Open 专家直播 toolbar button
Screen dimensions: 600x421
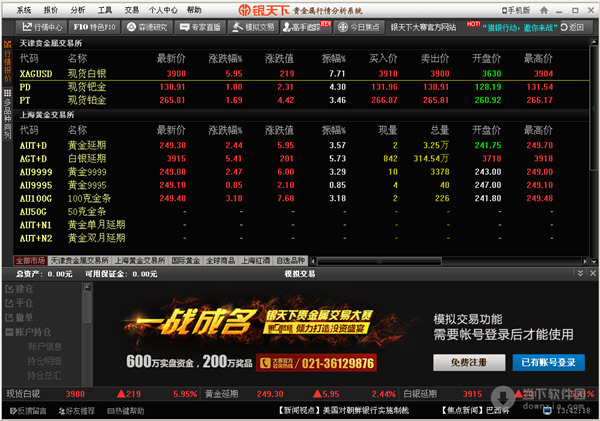pos(200,27)
